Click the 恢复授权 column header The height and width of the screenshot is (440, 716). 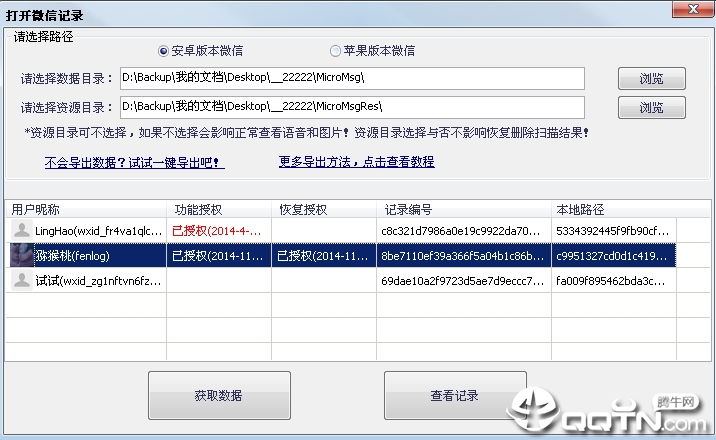coord(324,210)
